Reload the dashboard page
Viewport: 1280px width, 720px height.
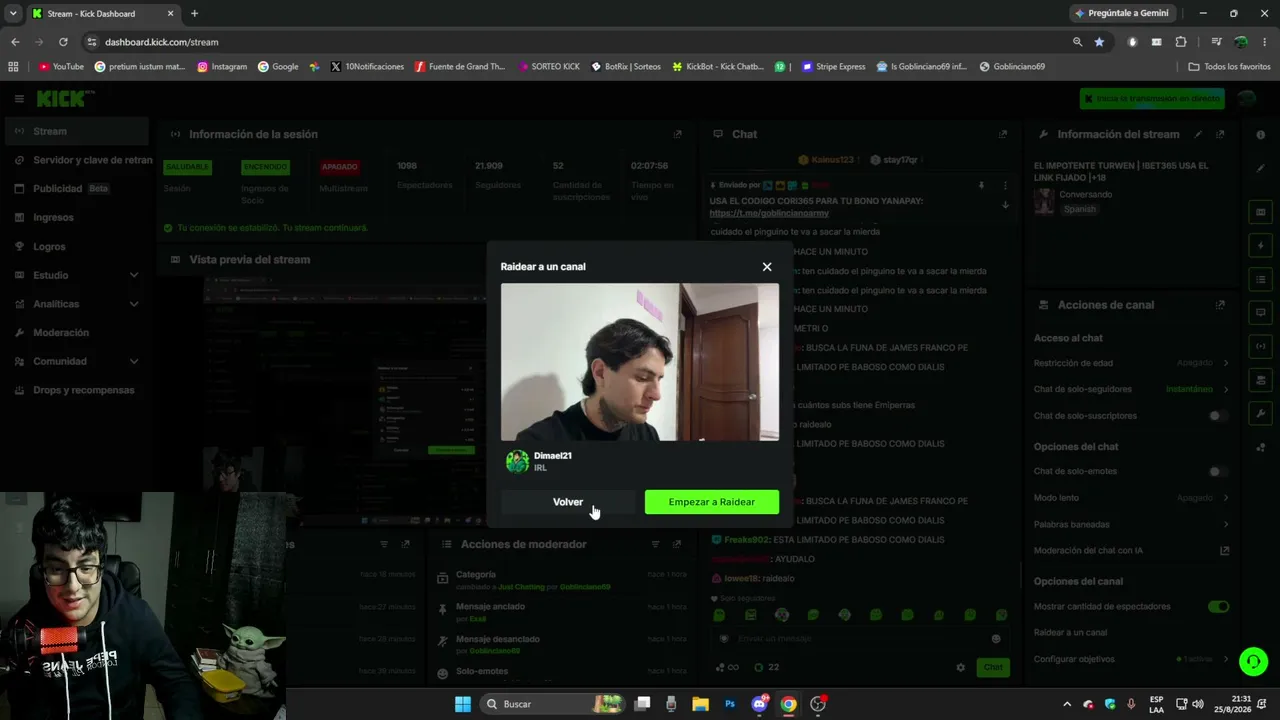(63, 42)
